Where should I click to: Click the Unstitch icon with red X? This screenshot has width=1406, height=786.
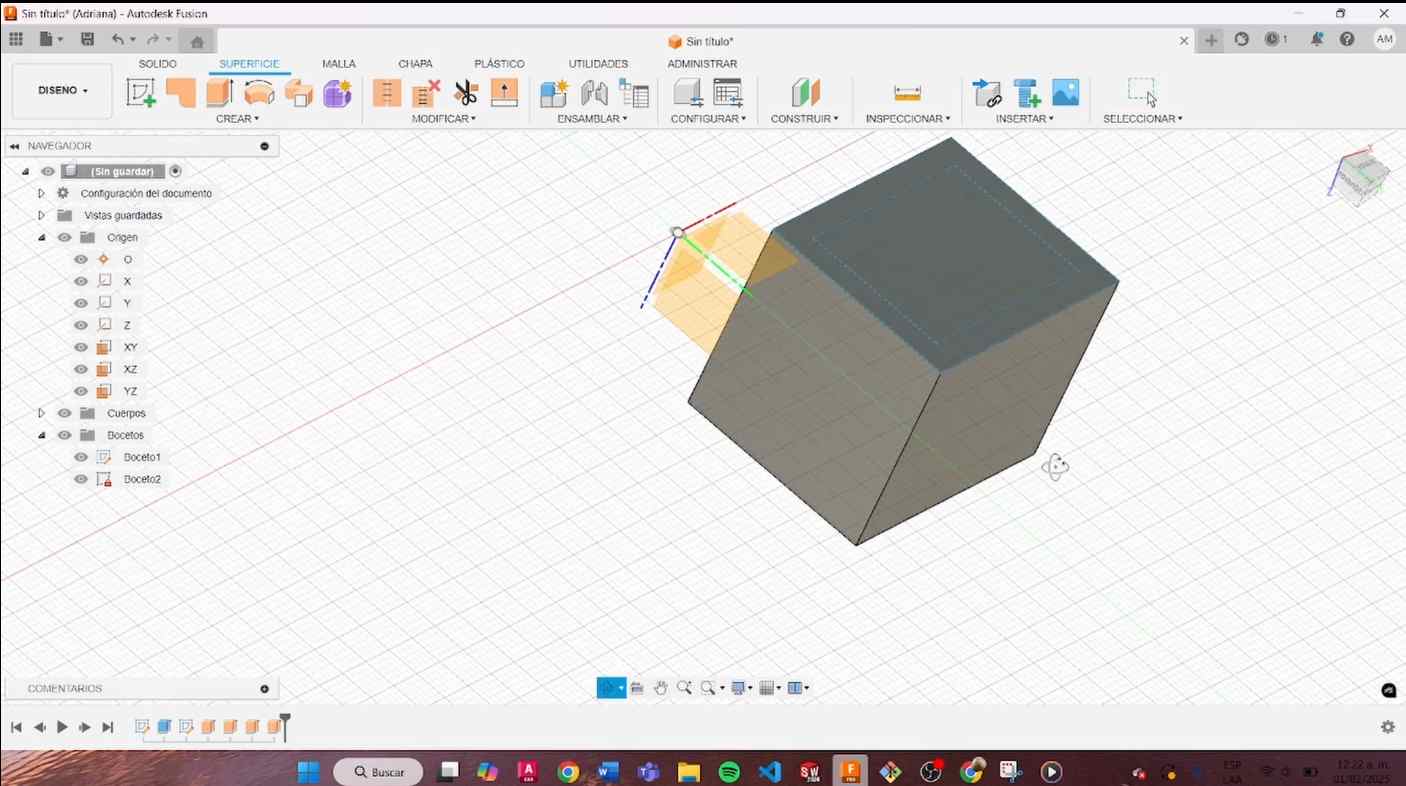(x=427, y=93)
